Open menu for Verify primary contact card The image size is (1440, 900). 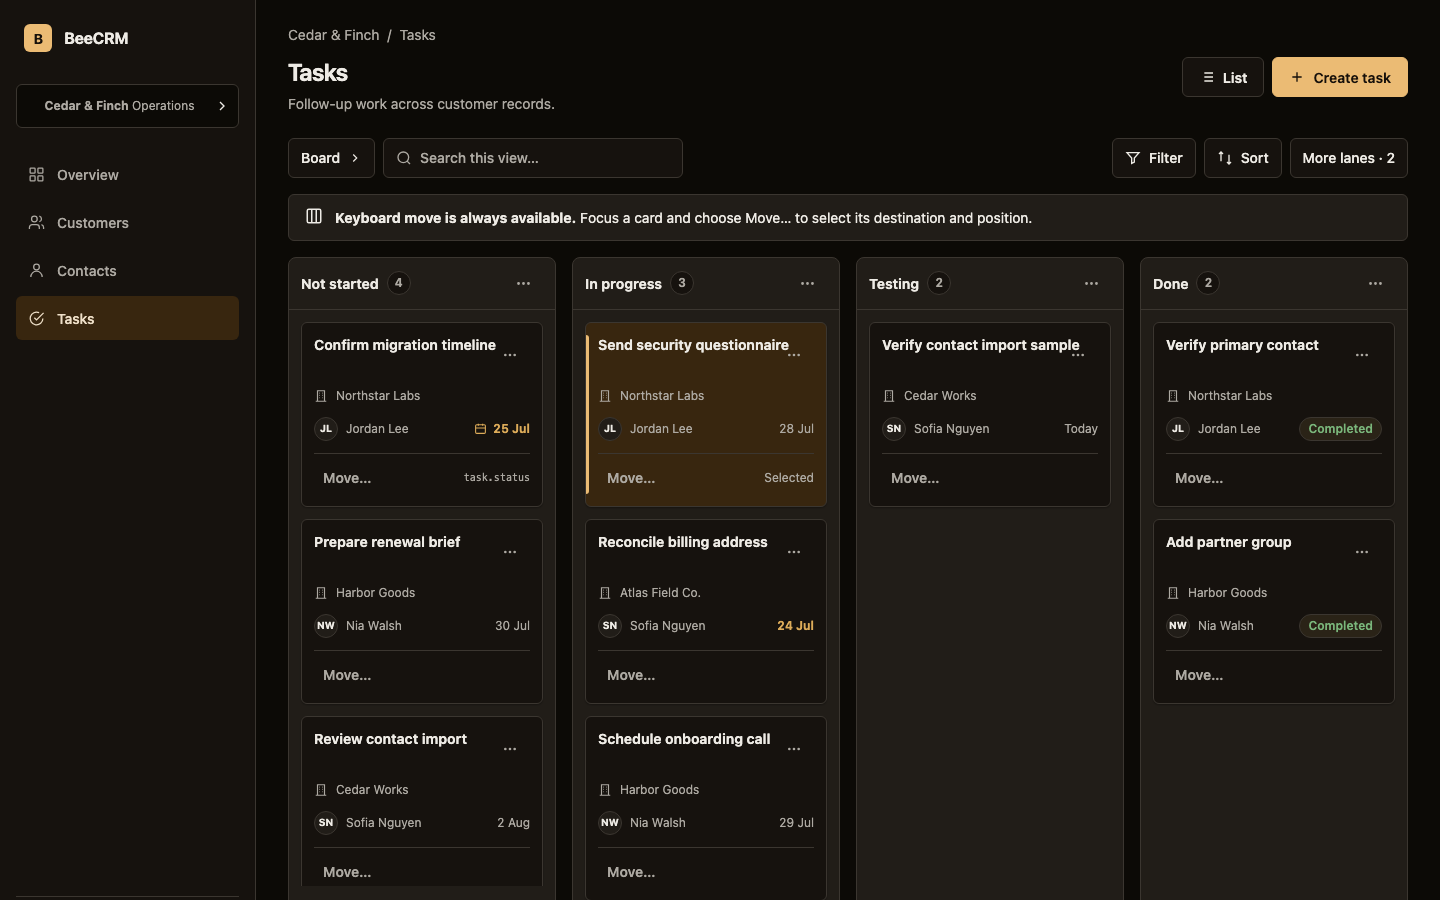pyautogui.click(x=1362, y=355)
